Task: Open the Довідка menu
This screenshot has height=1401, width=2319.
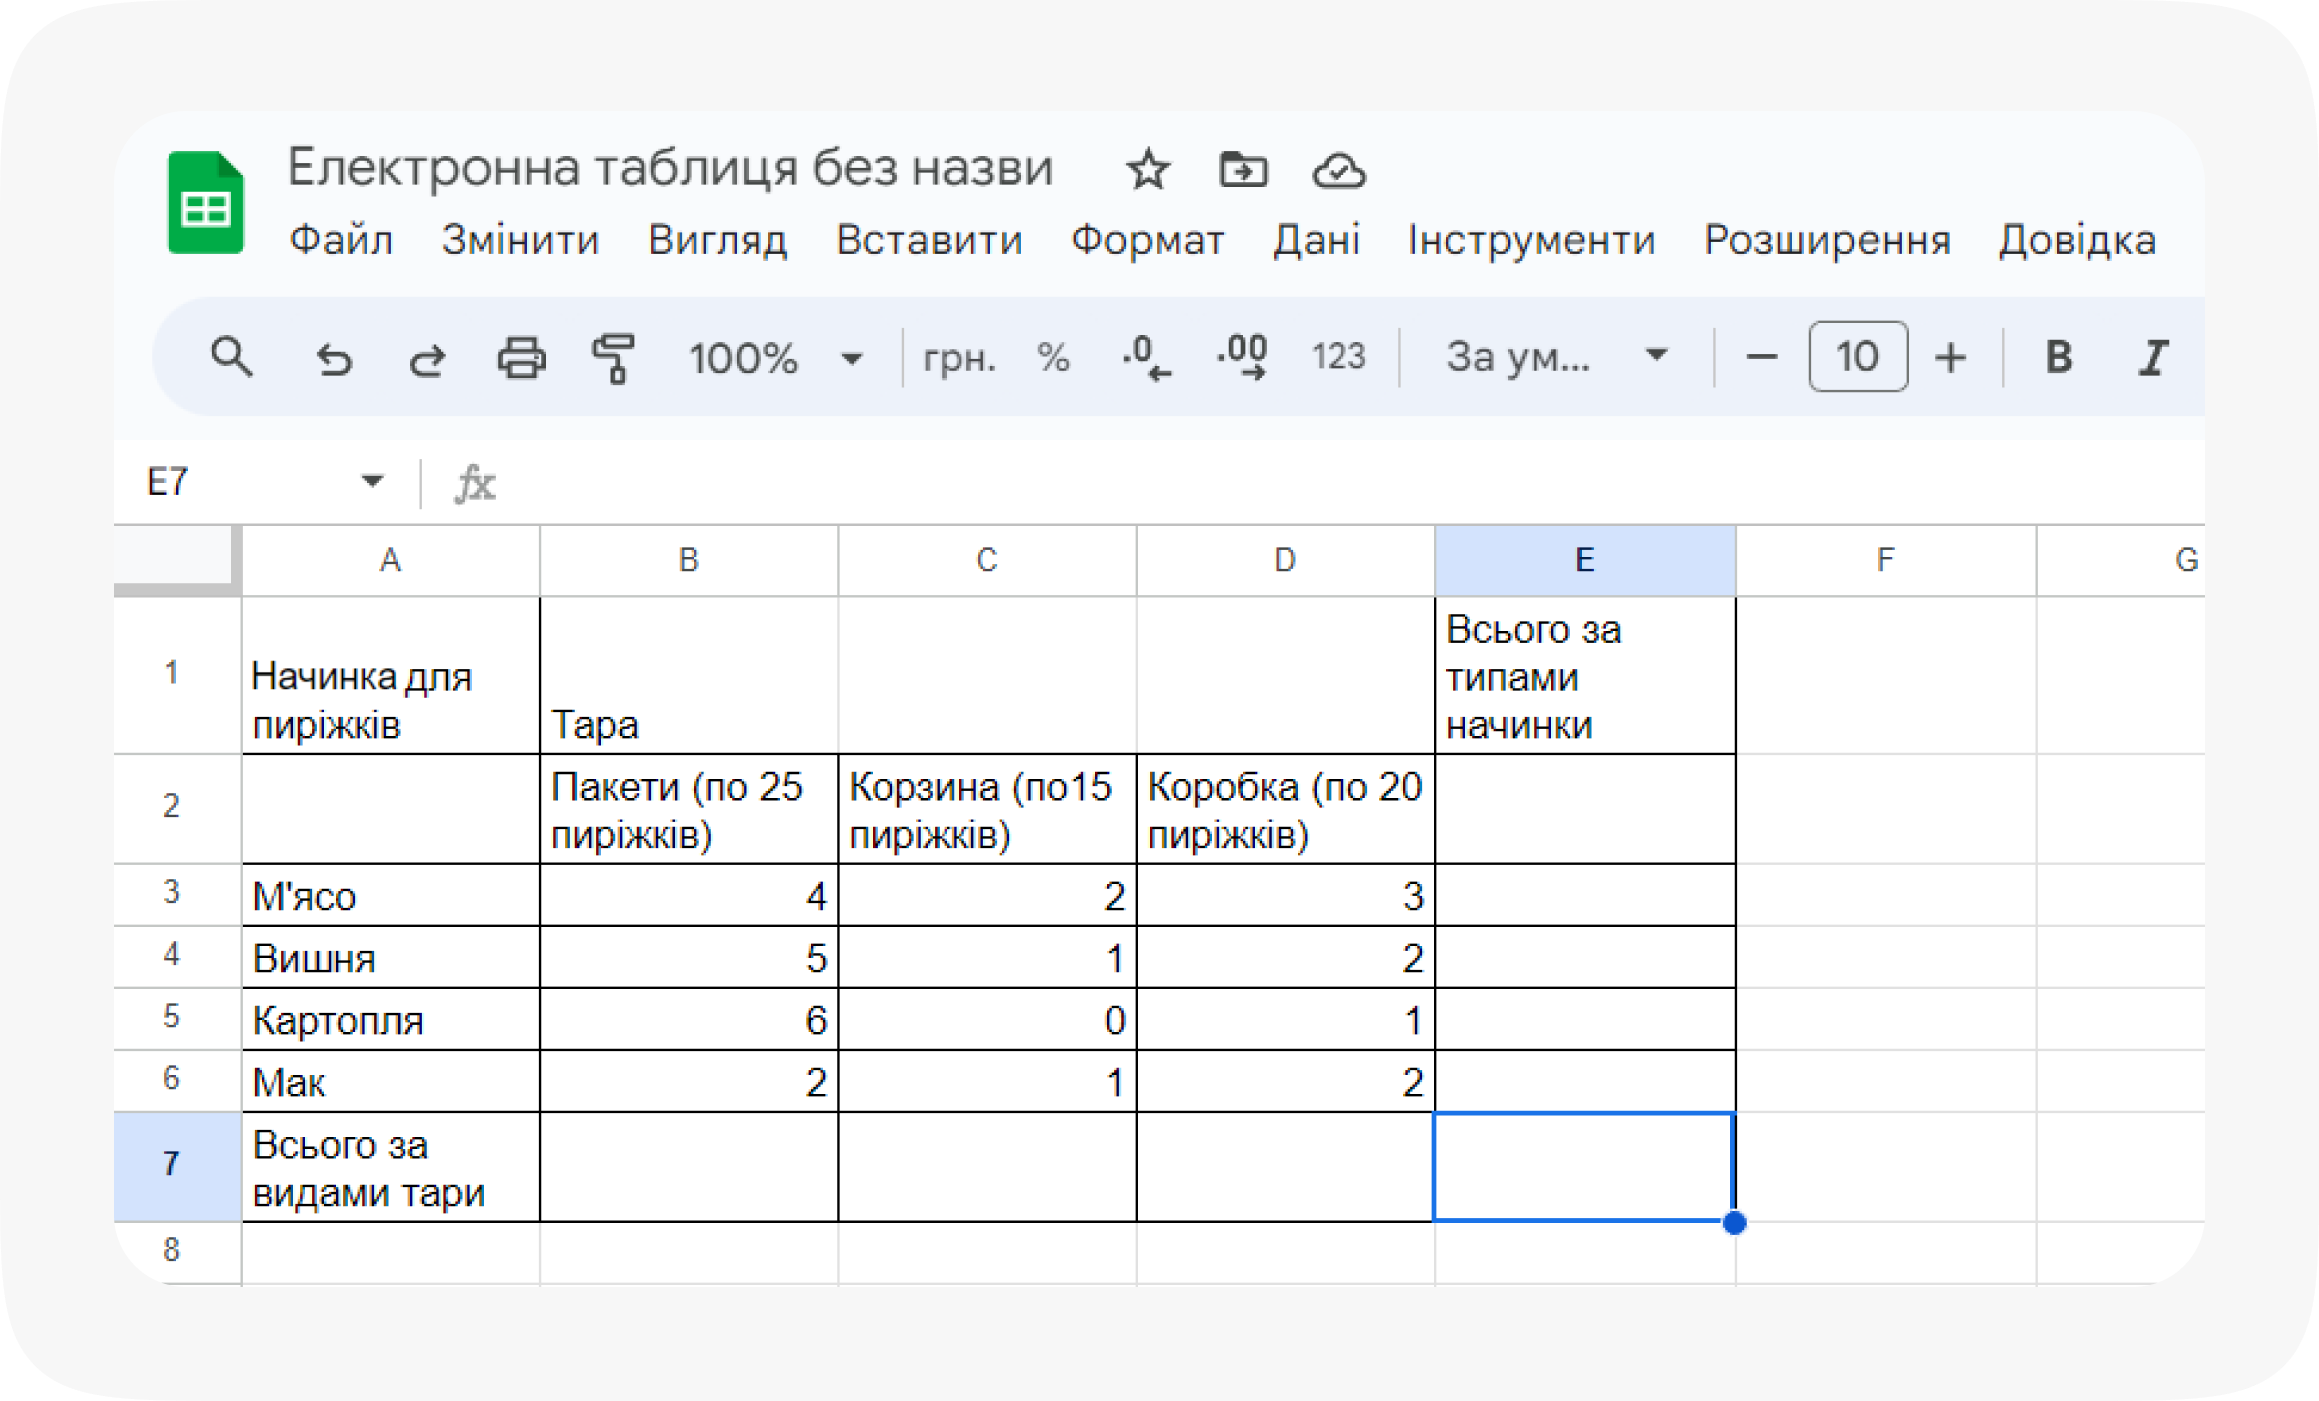Action: tap(2077, 240)
